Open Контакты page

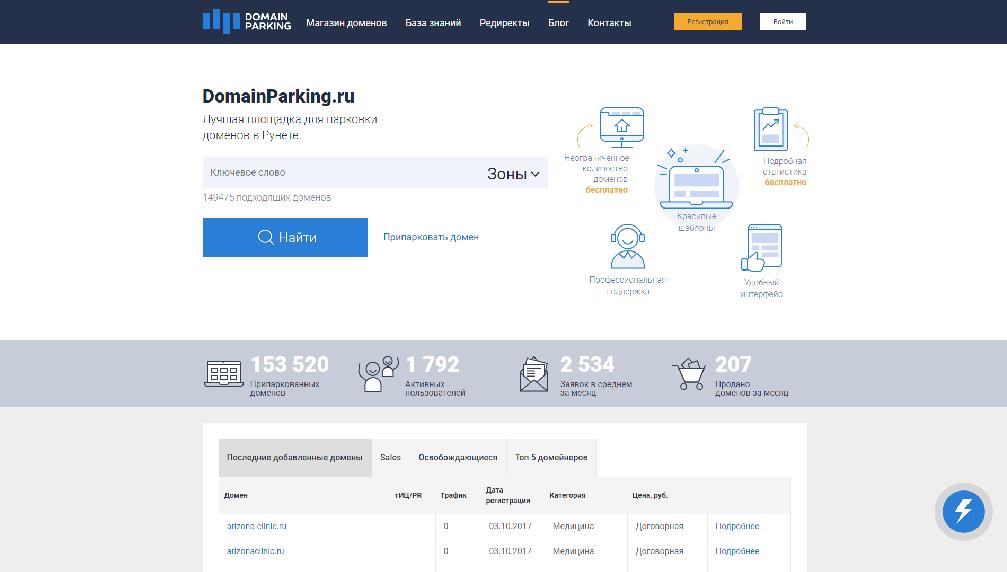(609, 22)
